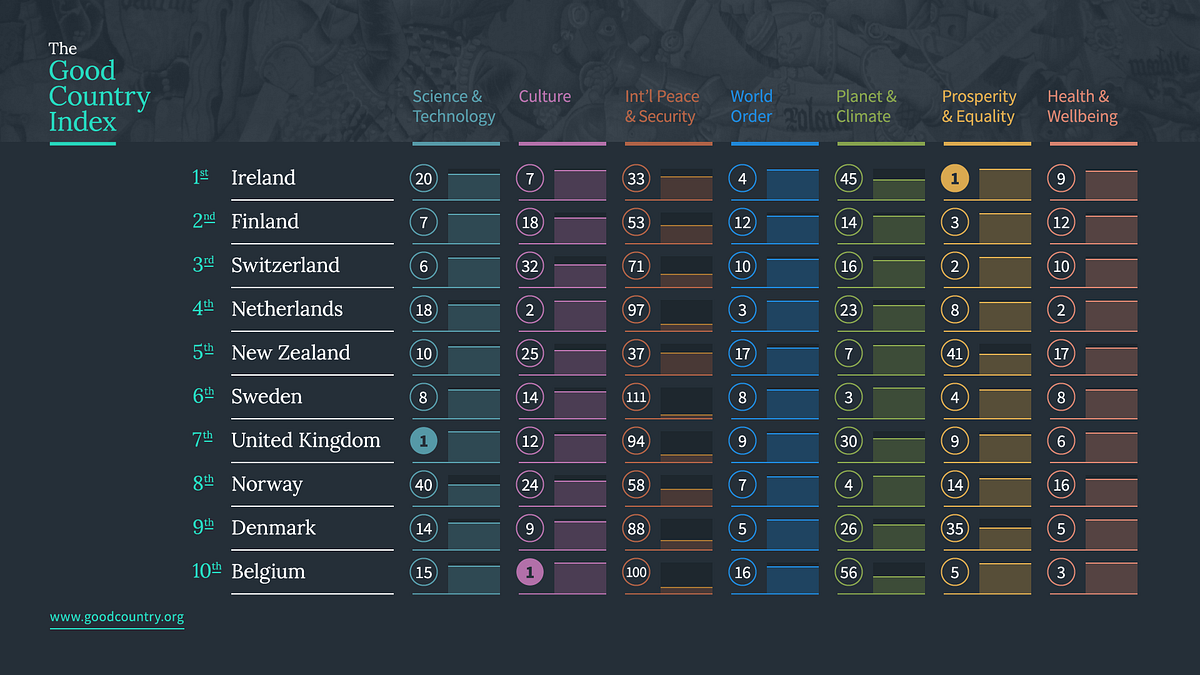Open the www.goodcountry.org link
Viewport: 1200px width, 675px height.
117,617
